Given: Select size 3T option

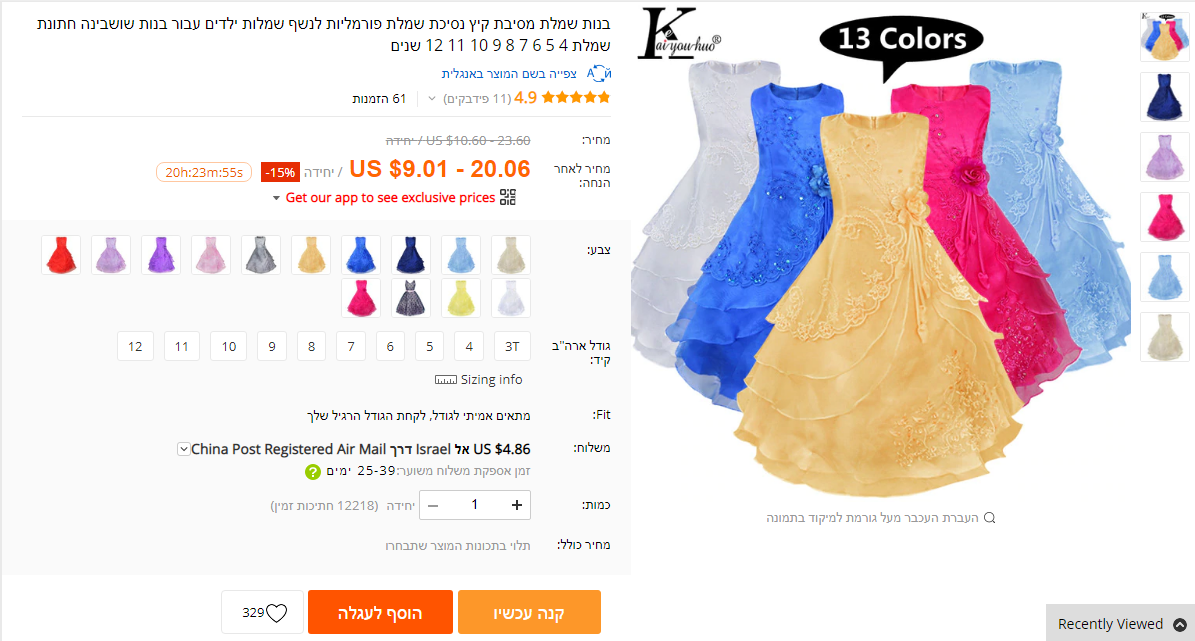Looking at the screenshot, I should tap(512, 346).
